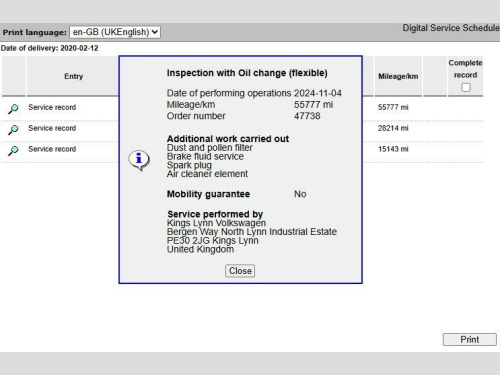Image resolution: width=500 pixels, height=375 pixels.
Task: Open magnifier icon for 55777 mi record
Action: (x=13, y=108)
